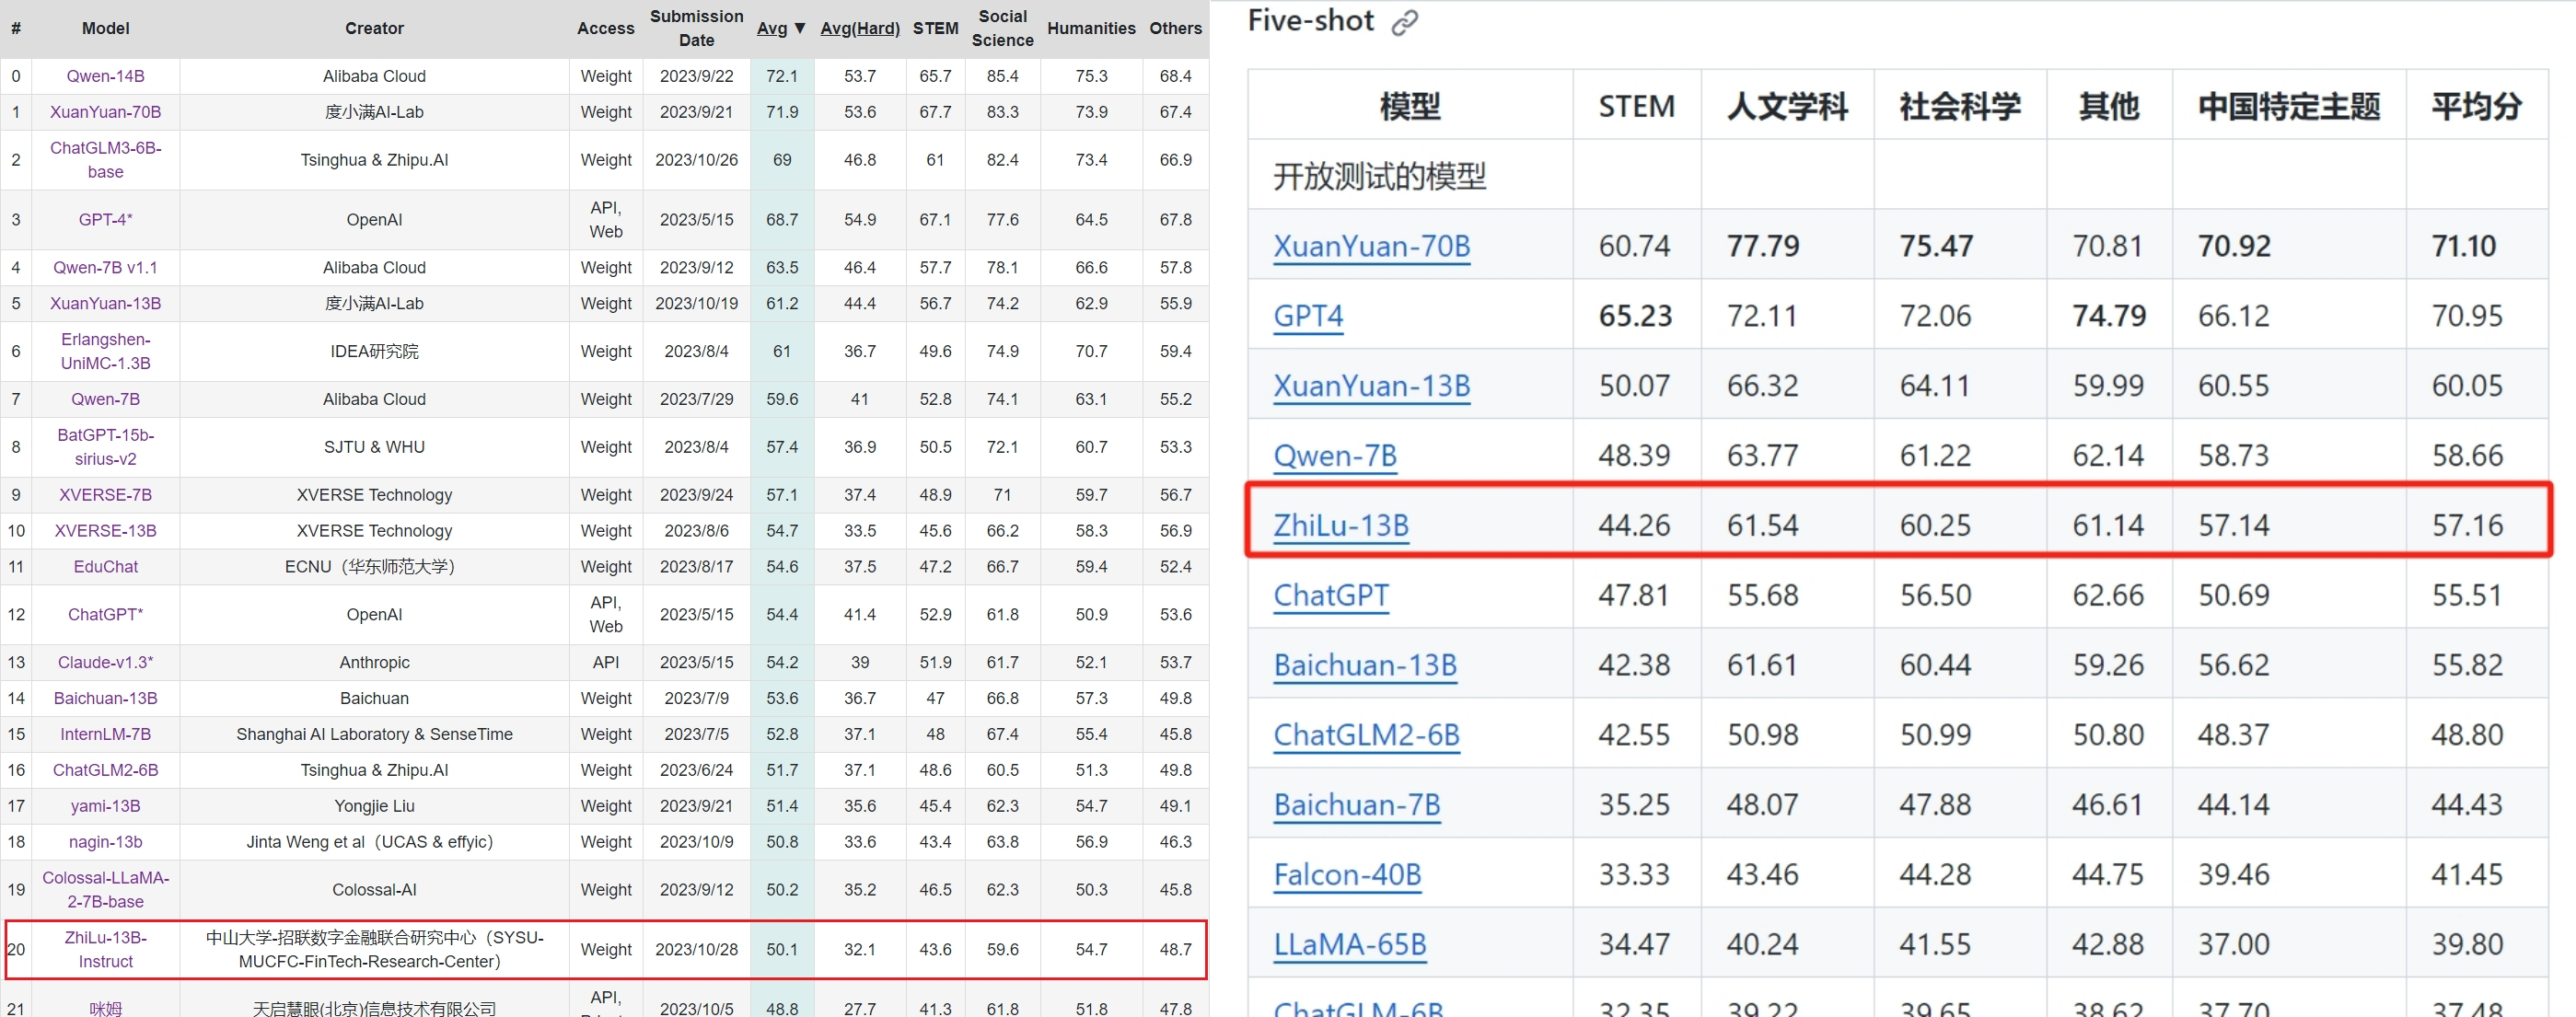Open nagin-13b model link
This screenshot has height=1017, width=2576.
pos(106,843)
